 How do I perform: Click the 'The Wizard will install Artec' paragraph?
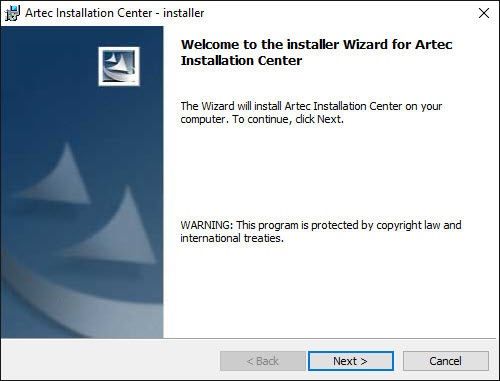[311, 113]
